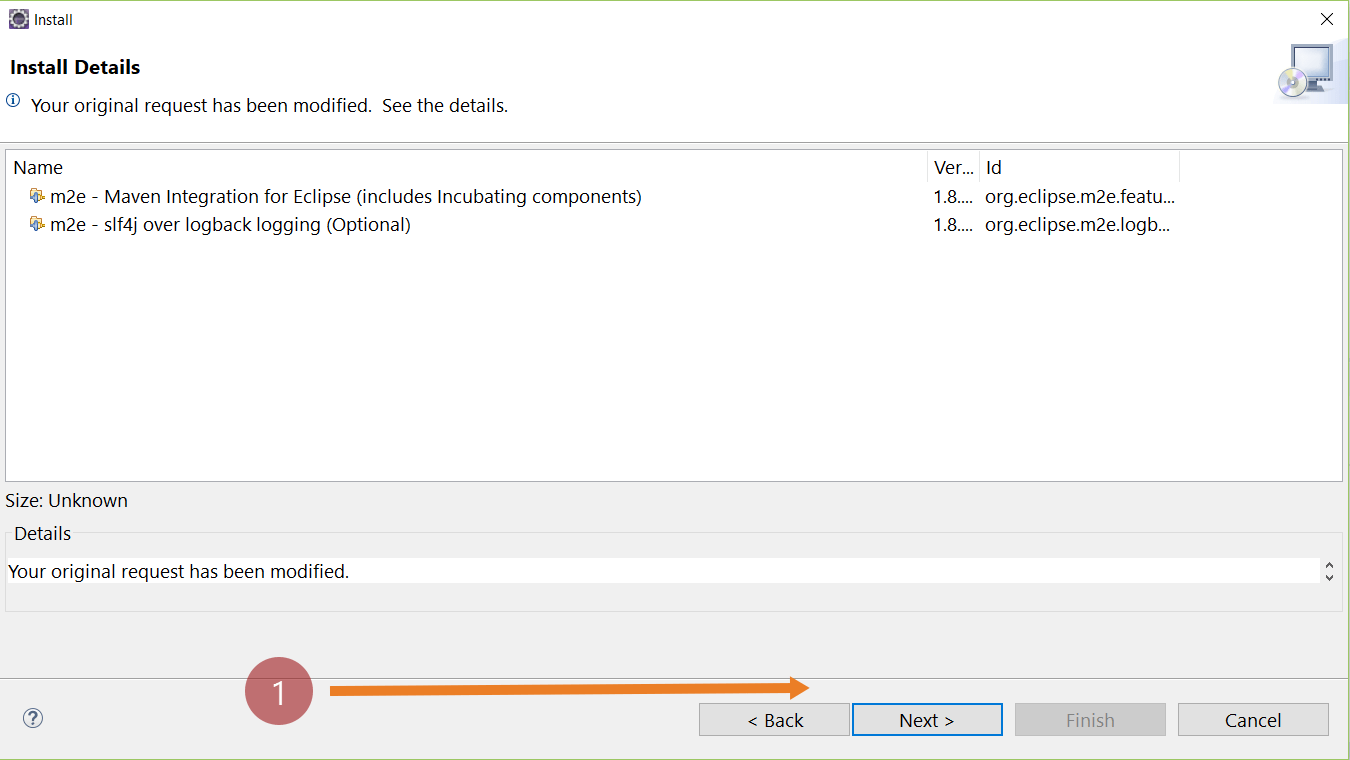Click the Back button to return
1350x760 pixels.
click(774, 719)
